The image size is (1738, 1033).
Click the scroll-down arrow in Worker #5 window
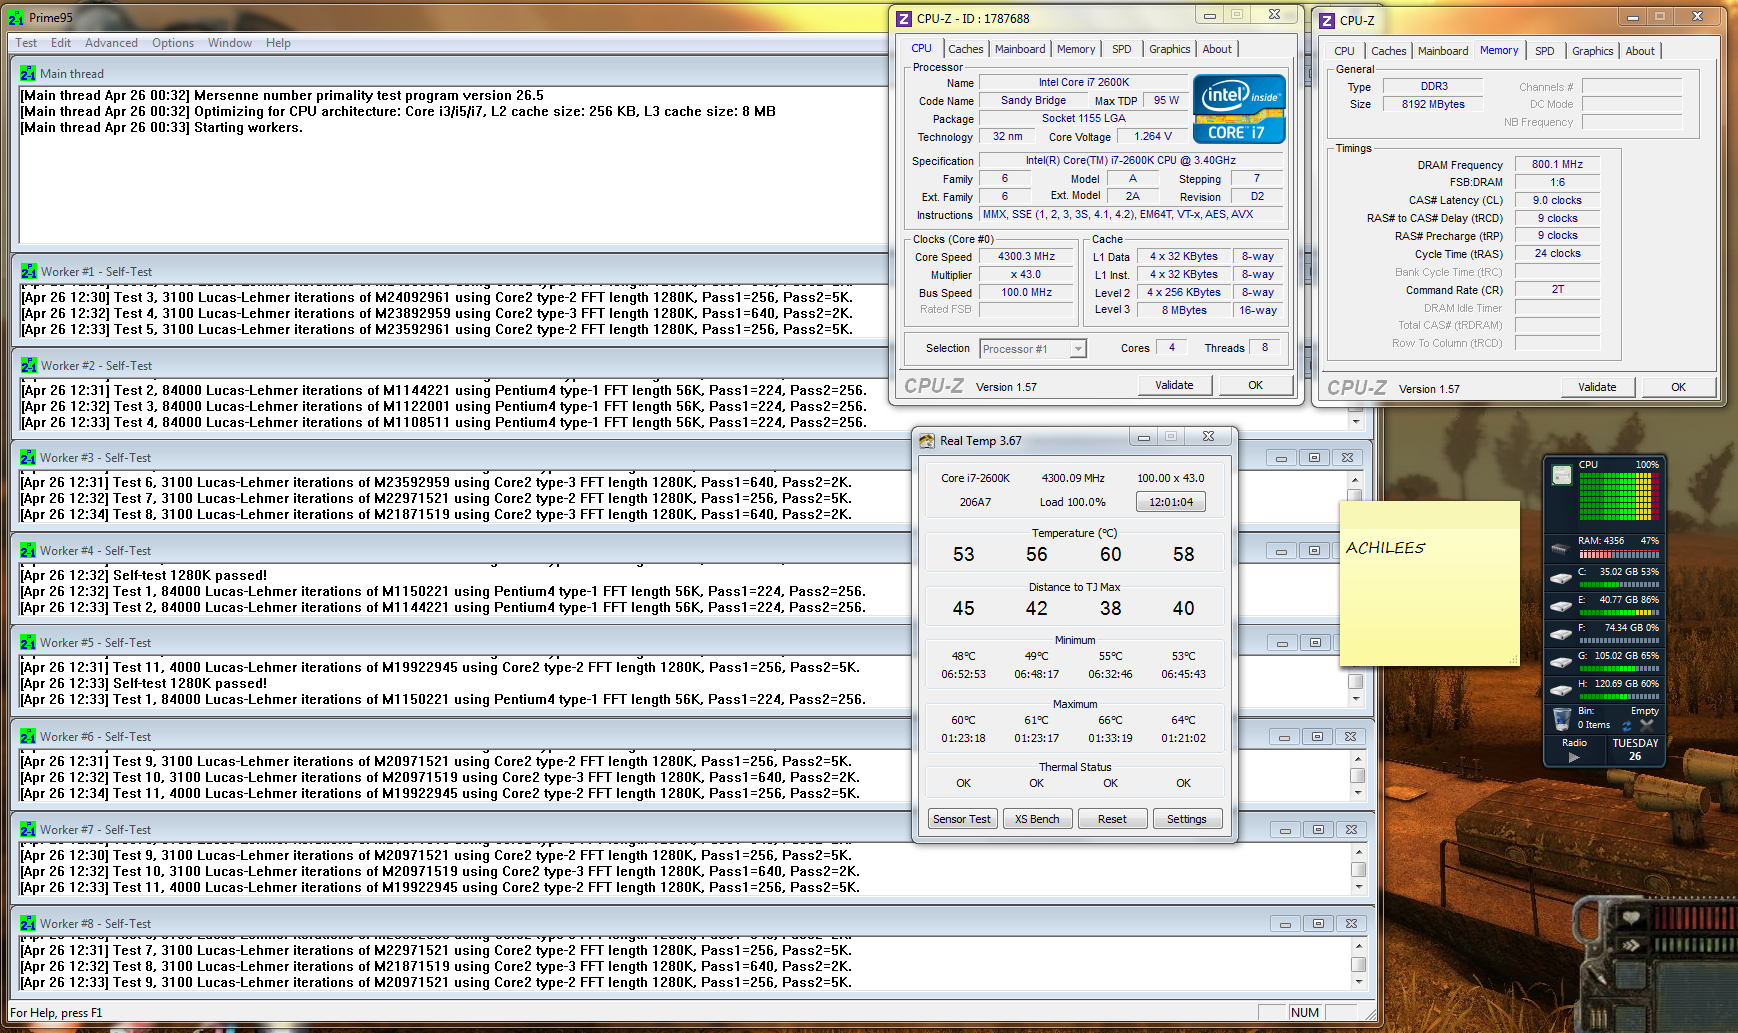click(x=1356, y=698)
